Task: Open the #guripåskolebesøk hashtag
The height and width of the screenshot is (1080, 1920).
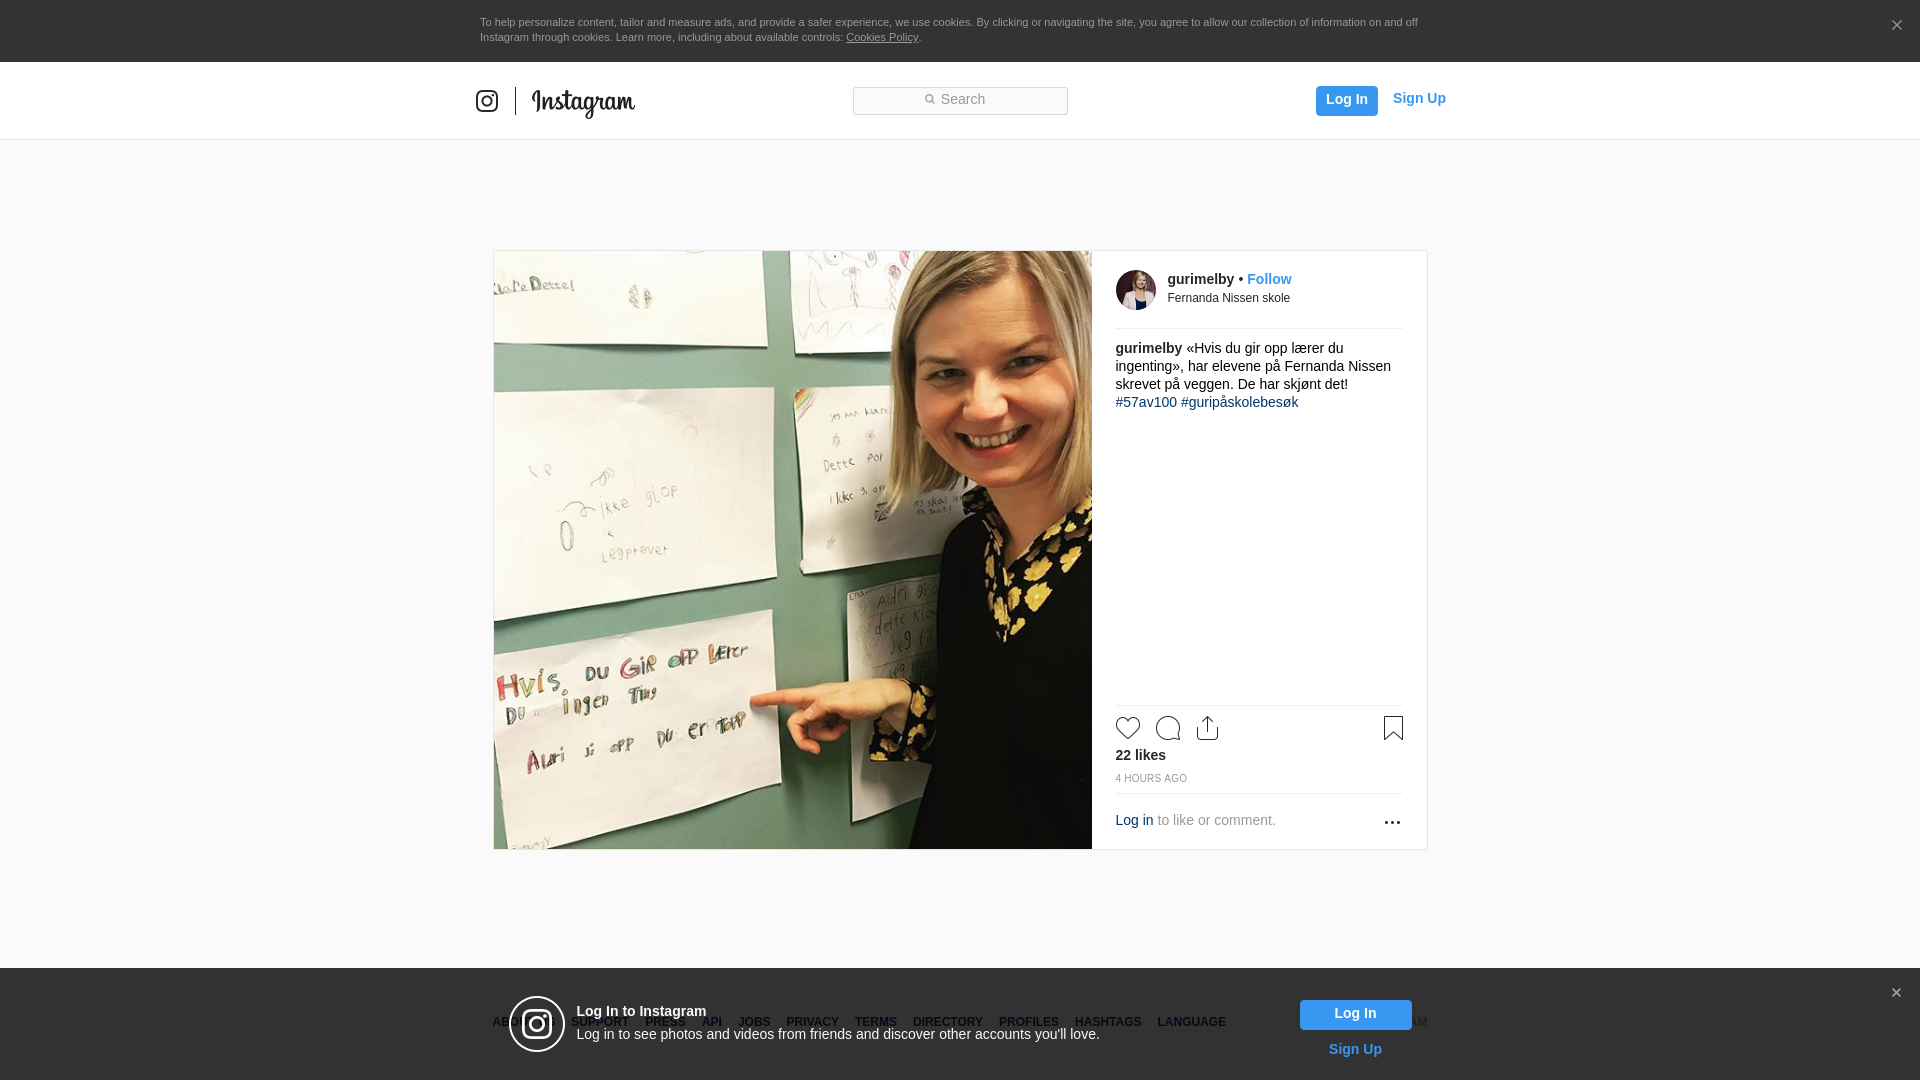Action: (x=1240, y=402)
